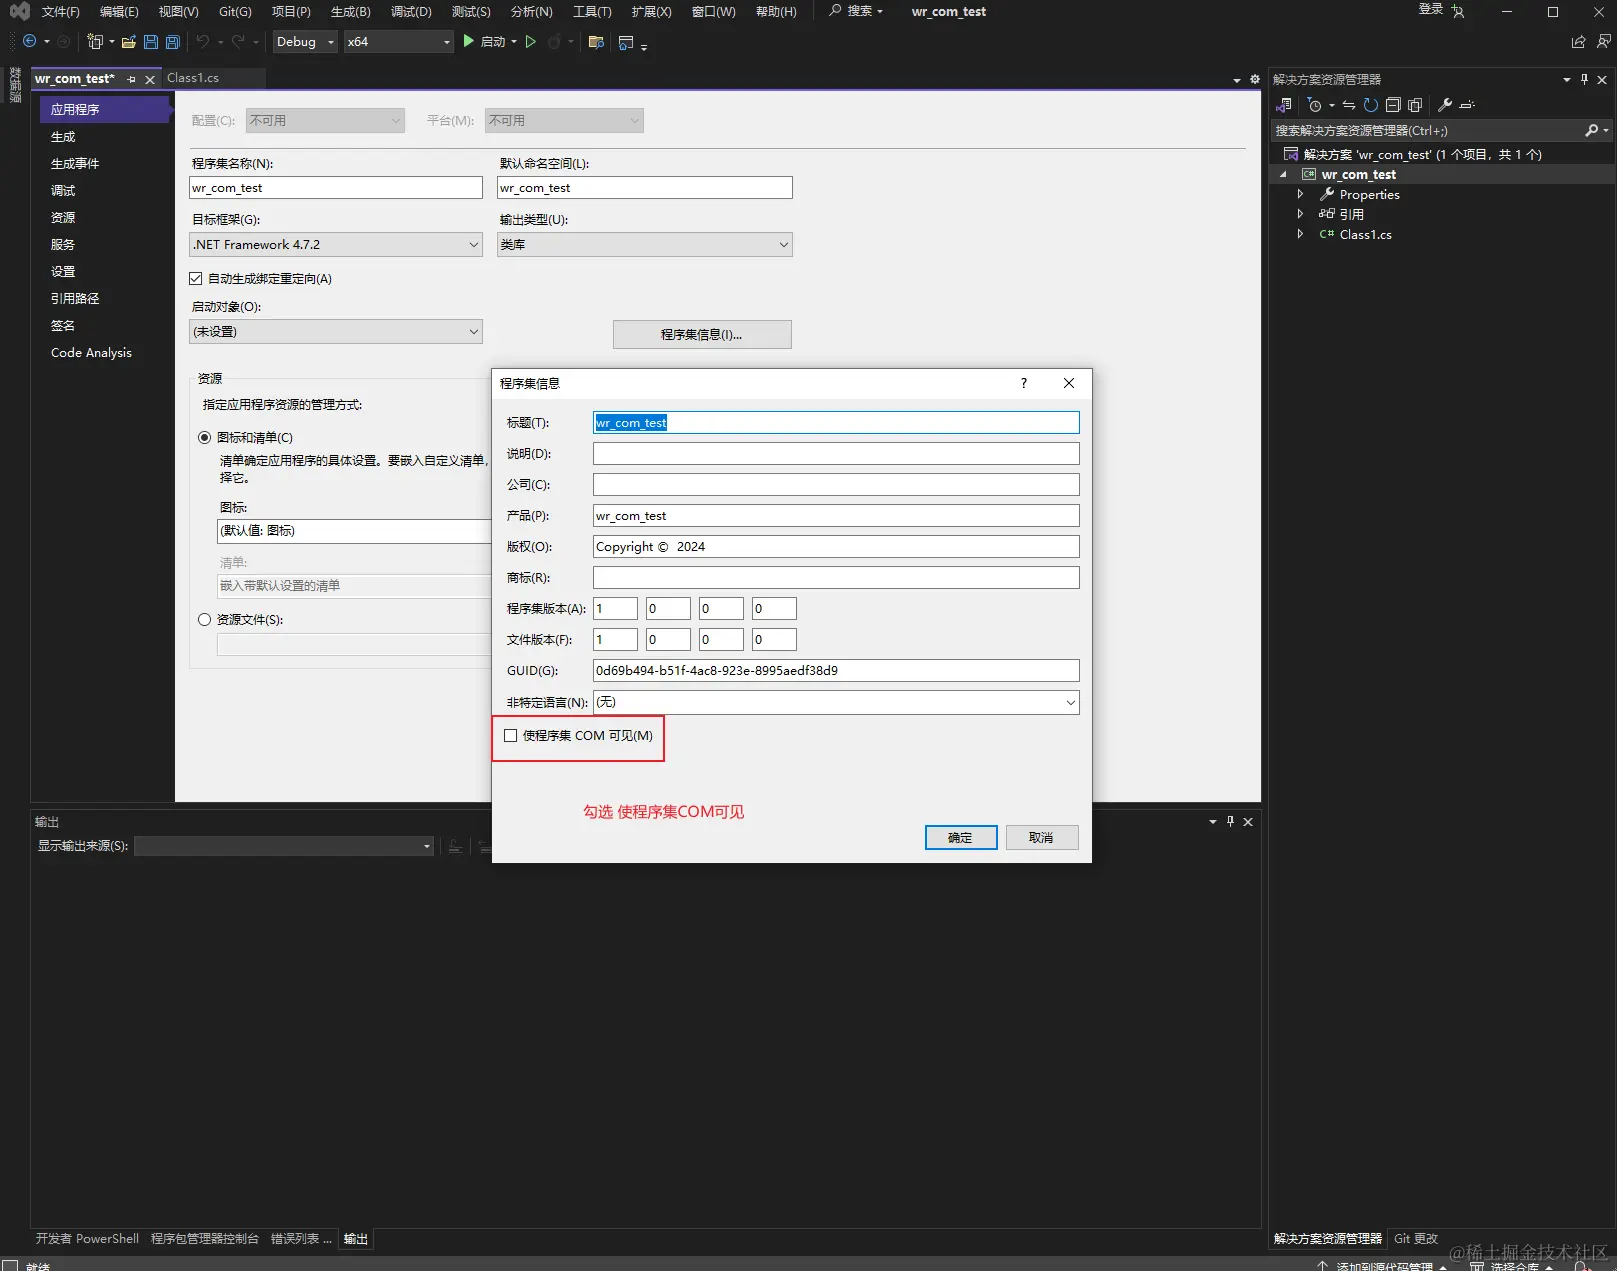Select the Signing settings page
Image resolution: width=1617 pixels, height=1271 pixels.
[x=63, y=325]
